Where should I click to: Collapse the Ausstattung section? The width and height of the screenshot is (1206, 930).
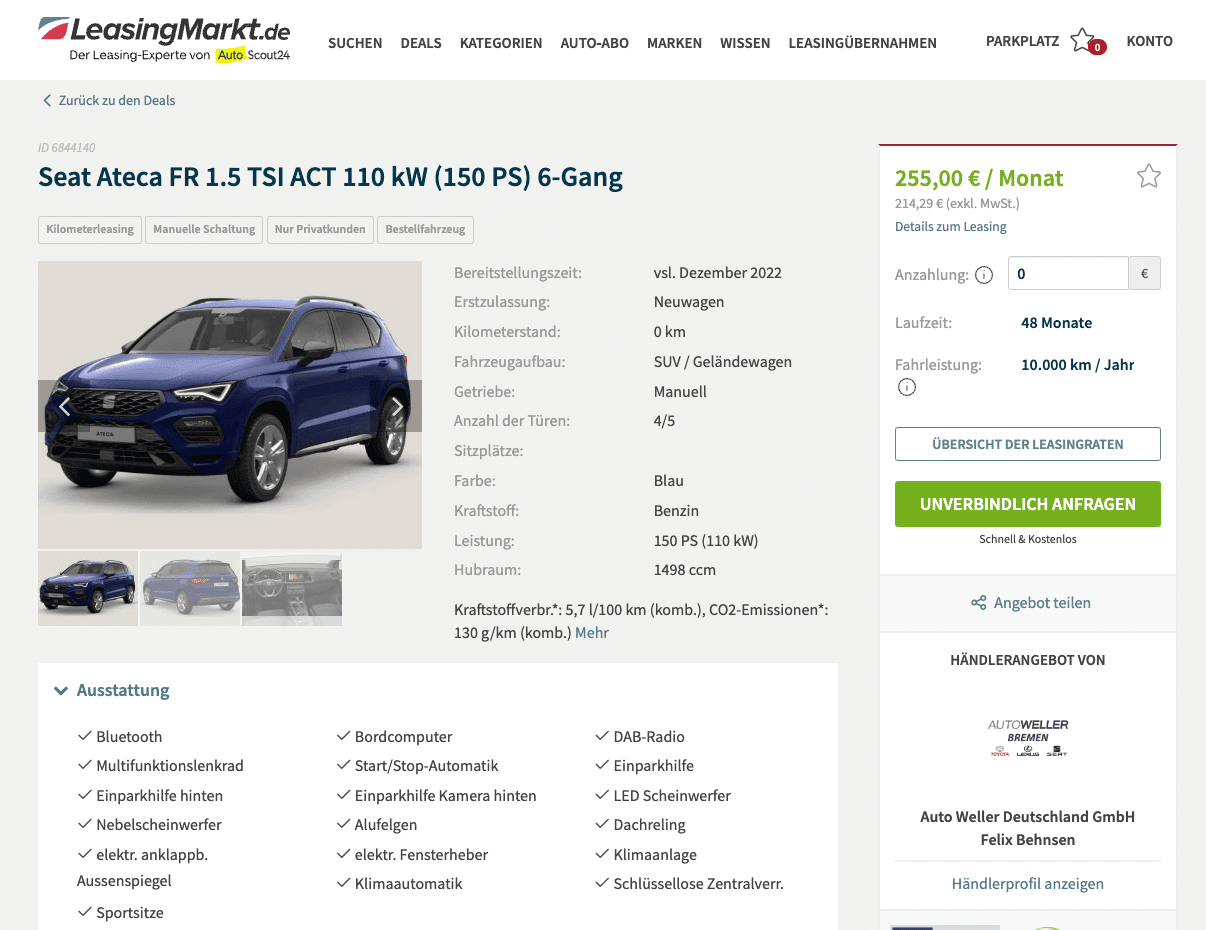click(111, 690)
